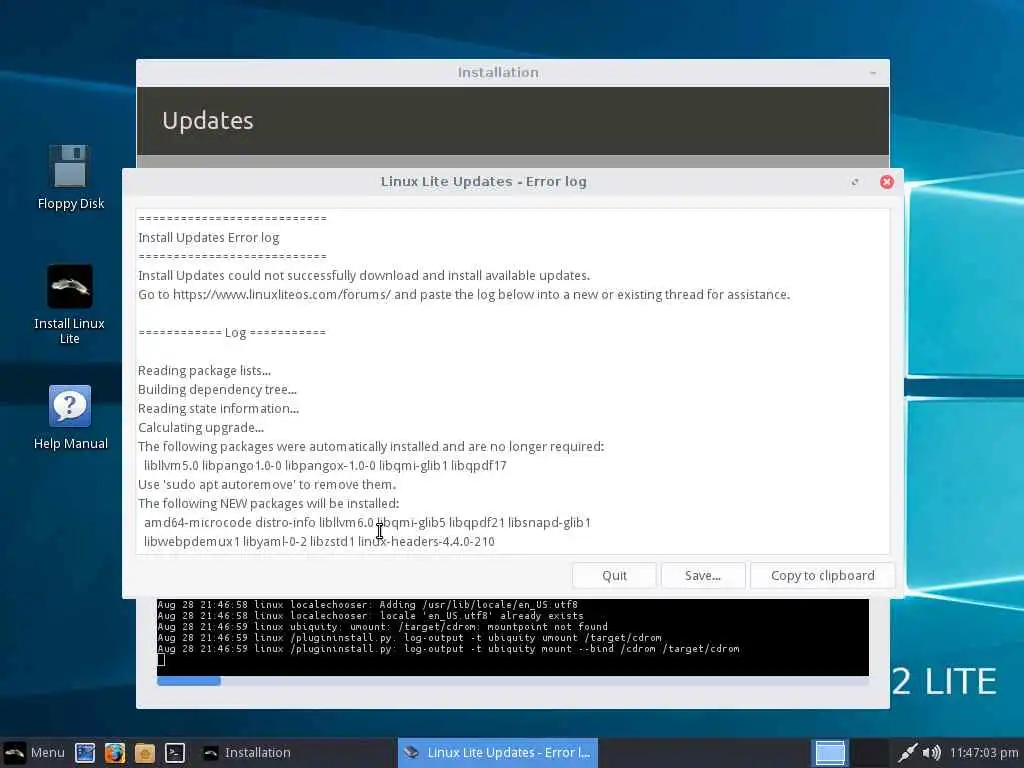The height and width of the screenshot is (768, 1024).
Task: Launch Firefox from the taskbar
Action: (x=115, y=752)
